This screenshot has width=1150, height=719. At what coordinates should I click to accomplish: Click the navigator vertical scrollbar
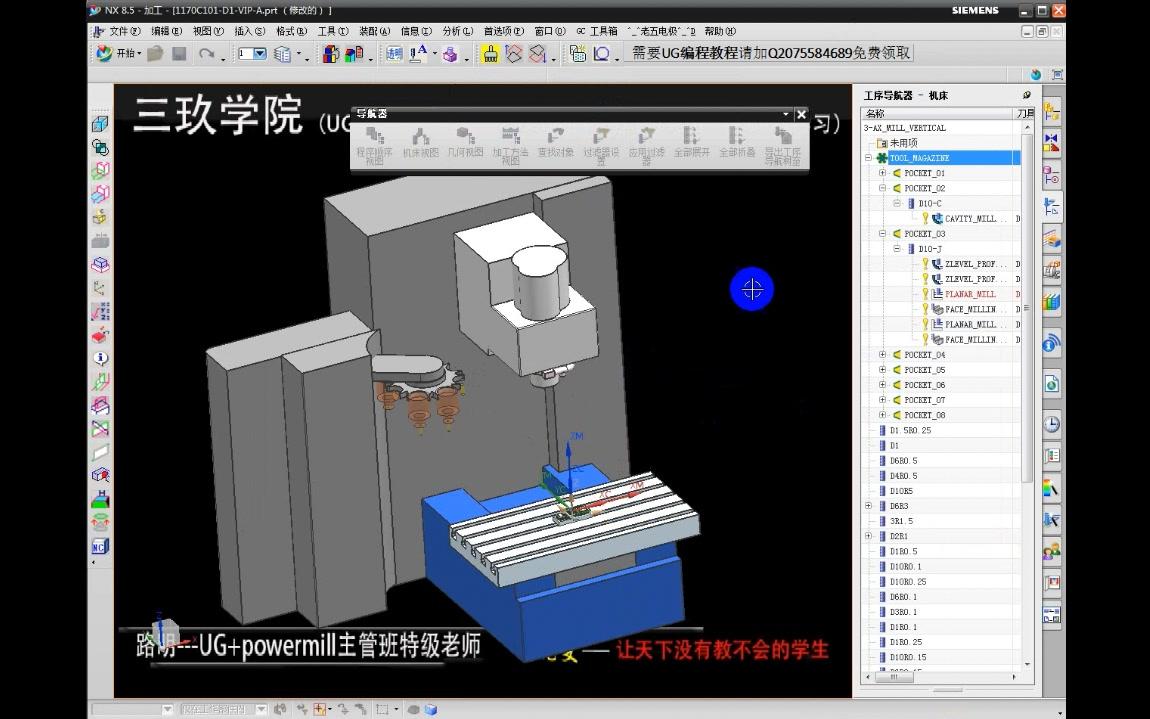point(1027,308)
